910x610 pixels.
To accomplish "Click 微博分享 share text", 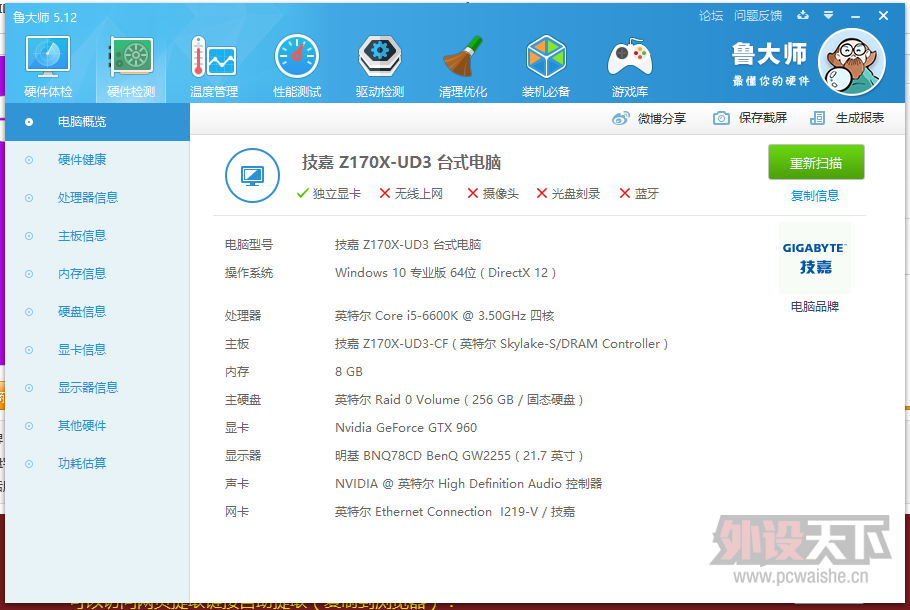I will tap(662, 118).
